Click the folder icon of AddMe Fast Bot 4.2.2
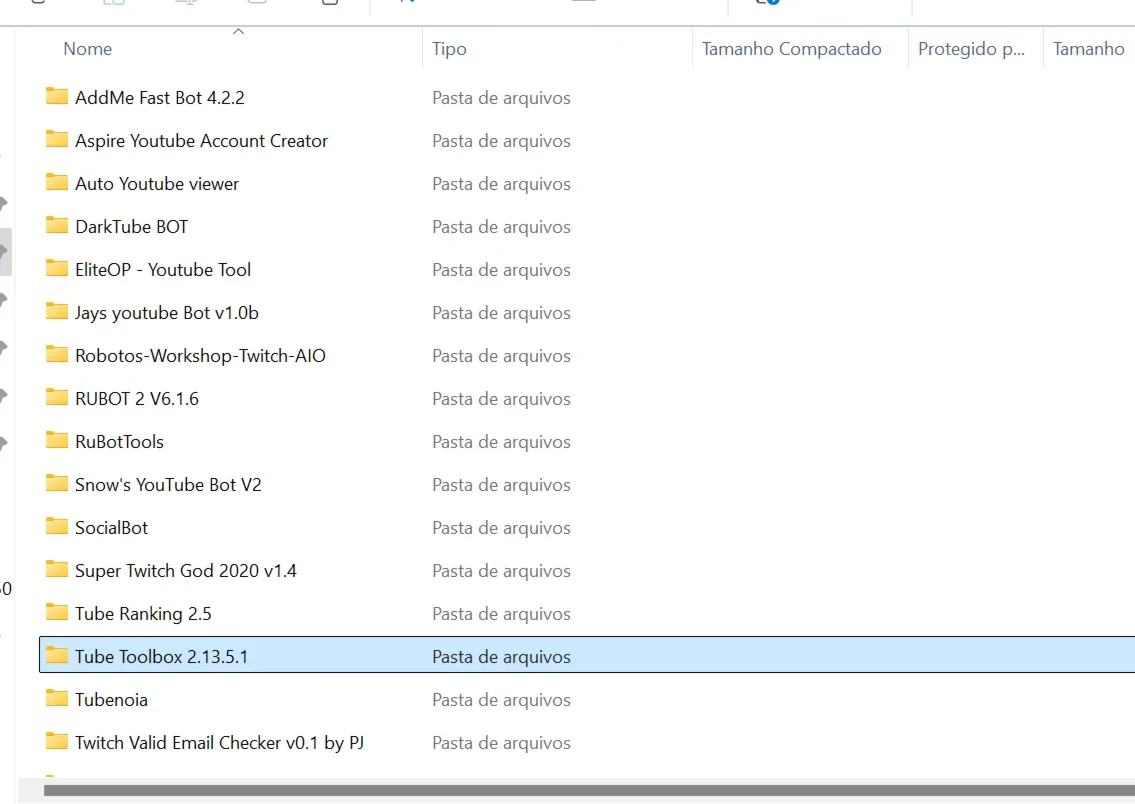The image size is (1135, 804). click(x=56, y=96)
